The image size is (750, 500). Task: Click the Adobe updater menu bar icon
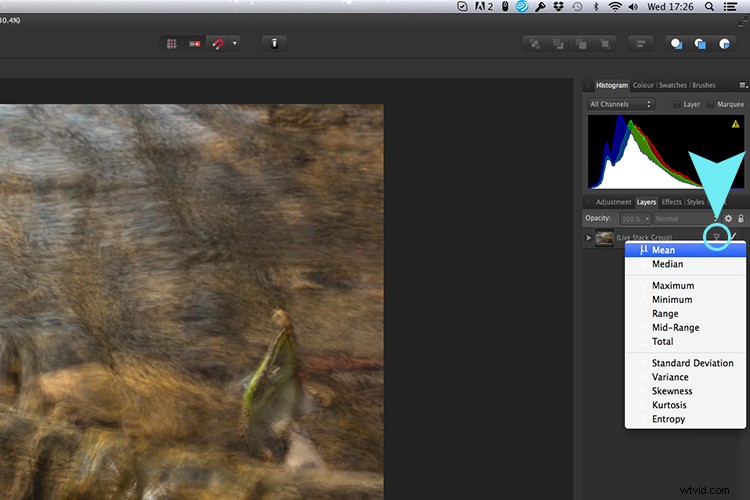pyautogui.click(x=484, y=6)
